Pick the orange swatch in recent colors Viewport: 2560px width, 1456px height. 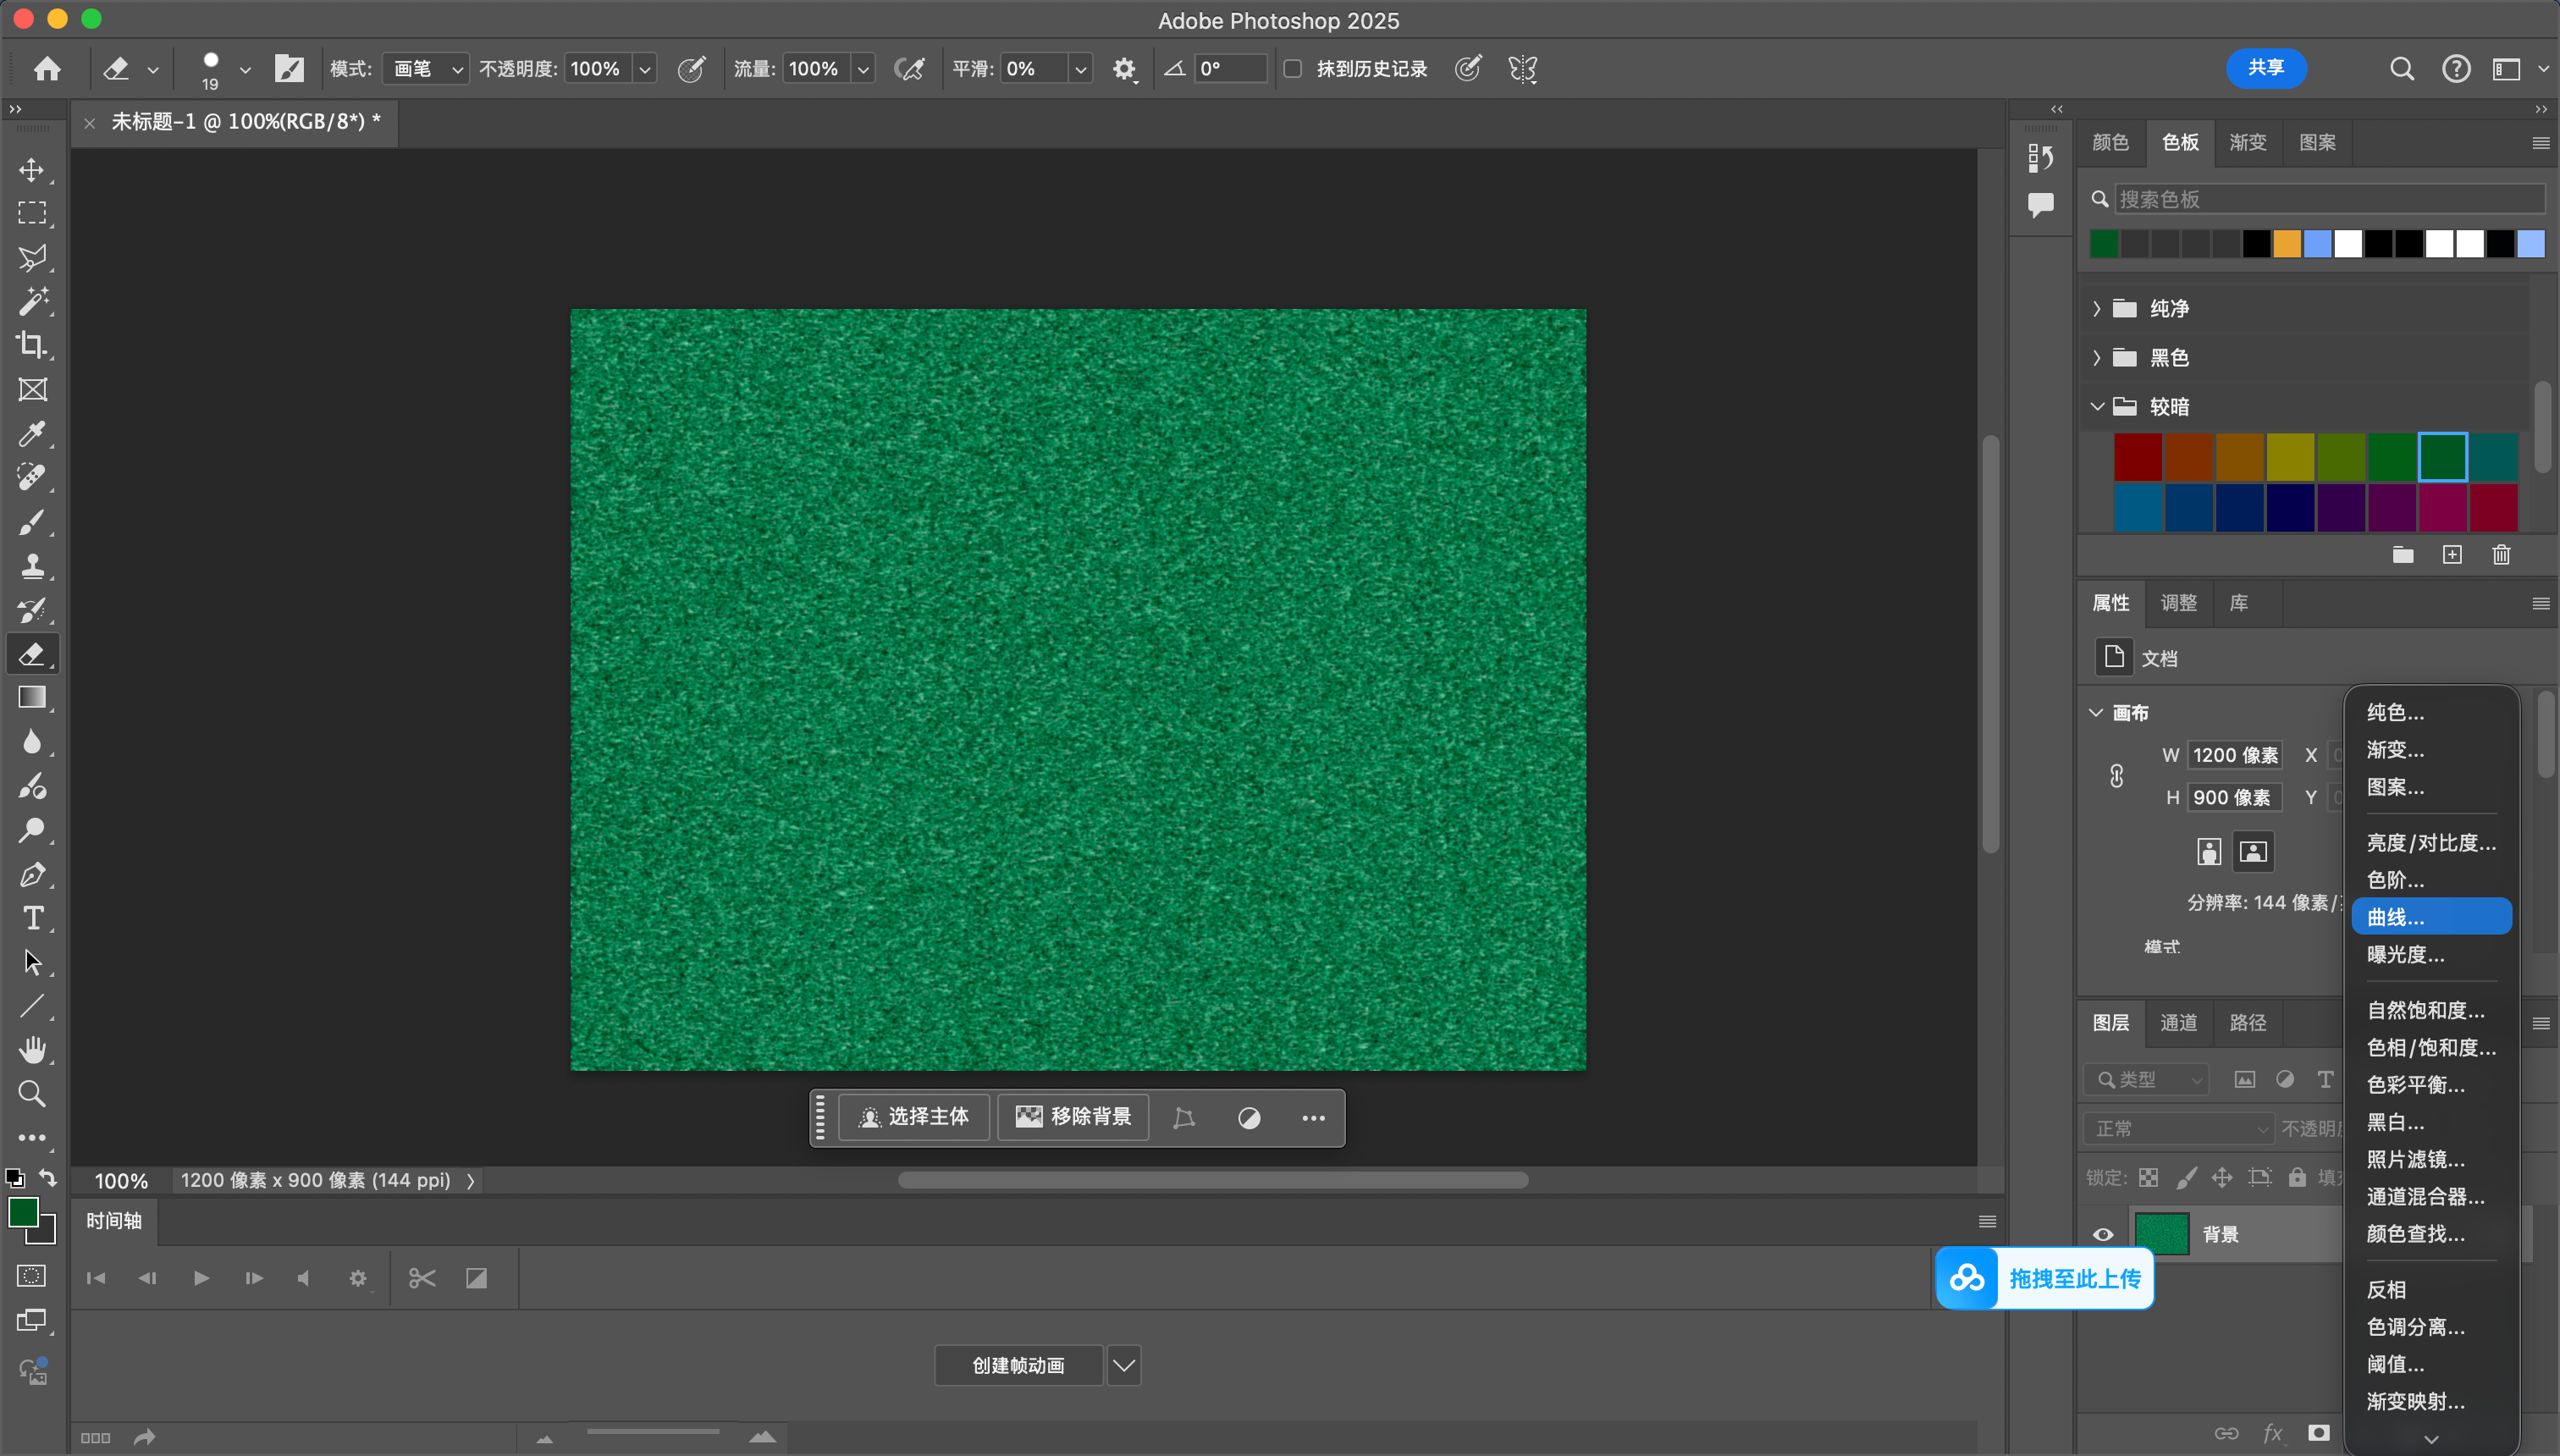point(2286,243)
